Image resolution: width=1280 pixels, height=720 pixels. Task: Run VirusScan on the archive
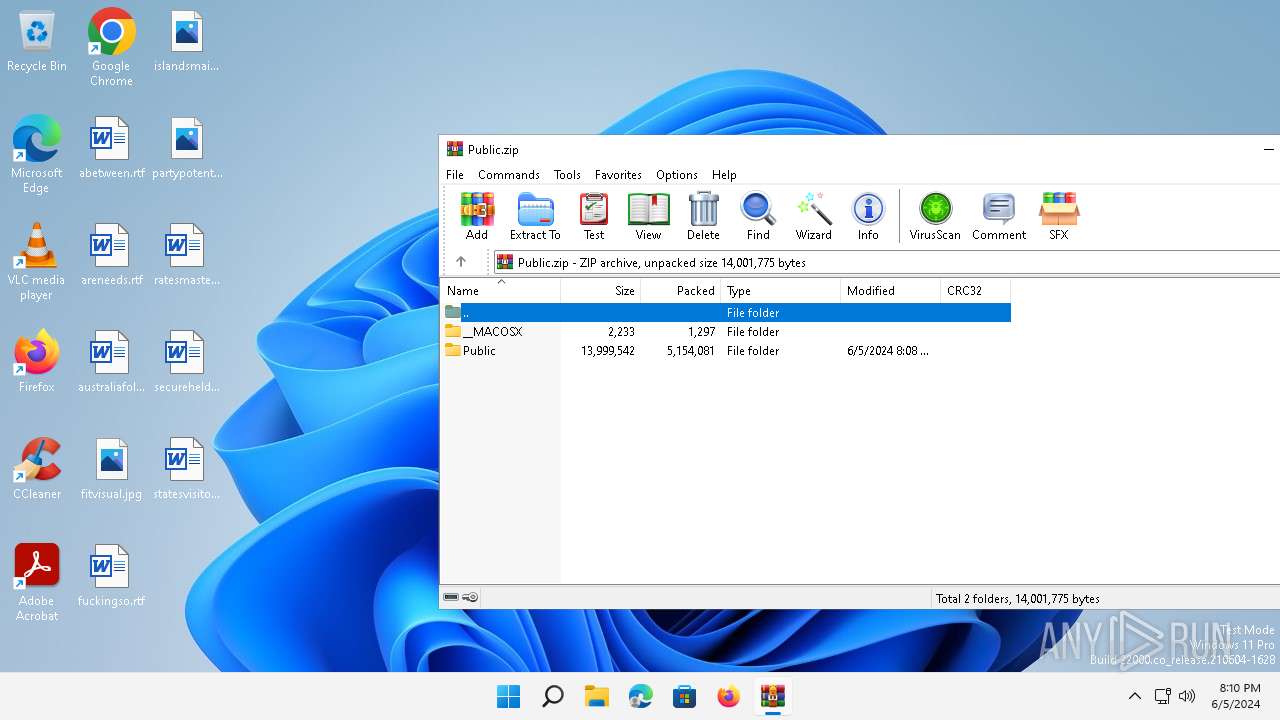click(935, 216)
